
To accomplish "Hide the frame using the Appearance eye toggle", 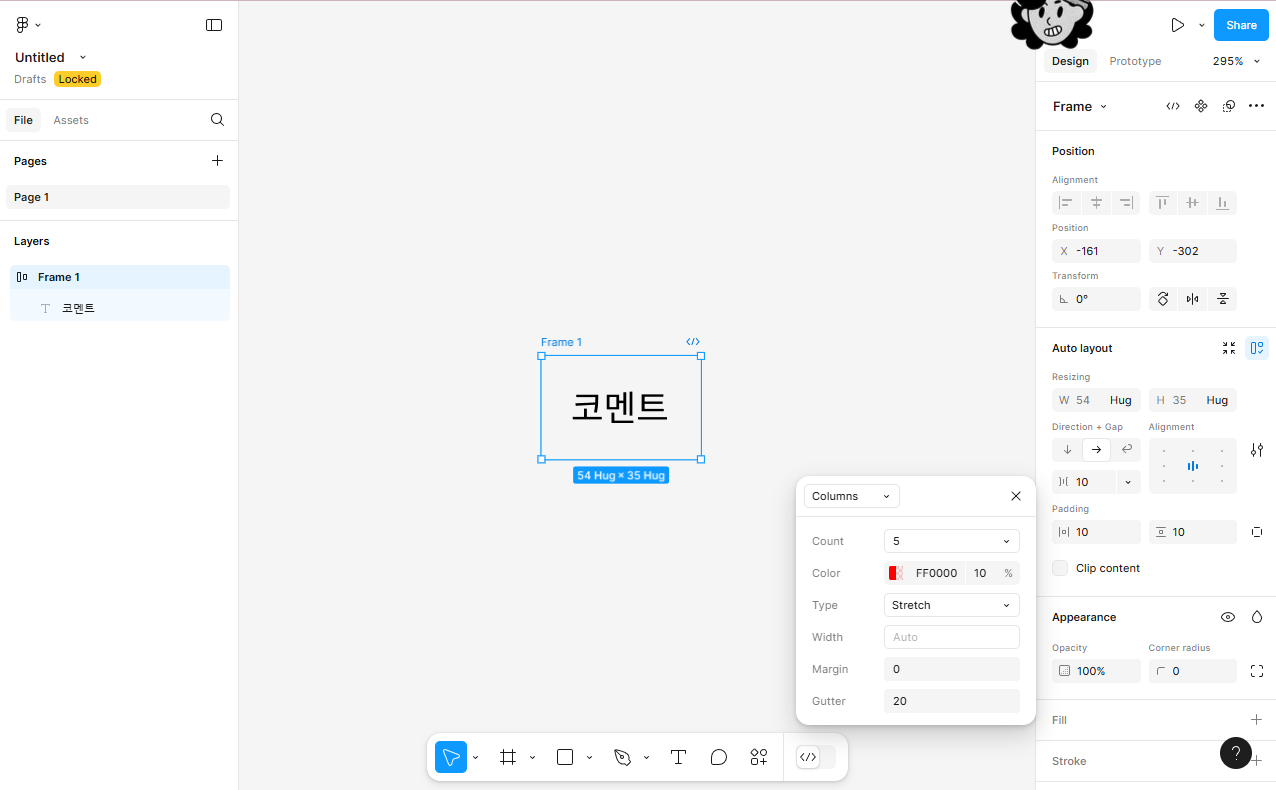I will pyautogui.click(x=1228, y=617).
